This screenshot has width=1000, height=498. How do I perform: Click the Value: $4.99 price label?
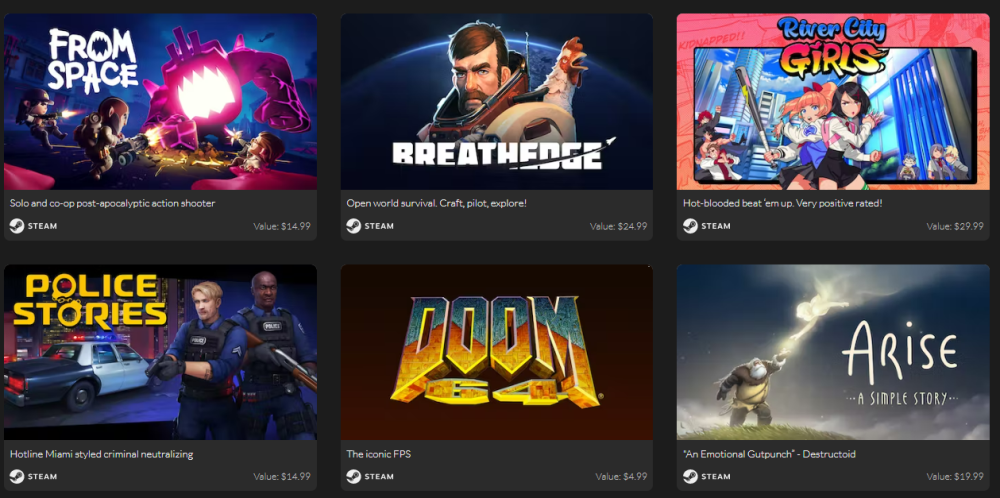click(x=621, y=477)
